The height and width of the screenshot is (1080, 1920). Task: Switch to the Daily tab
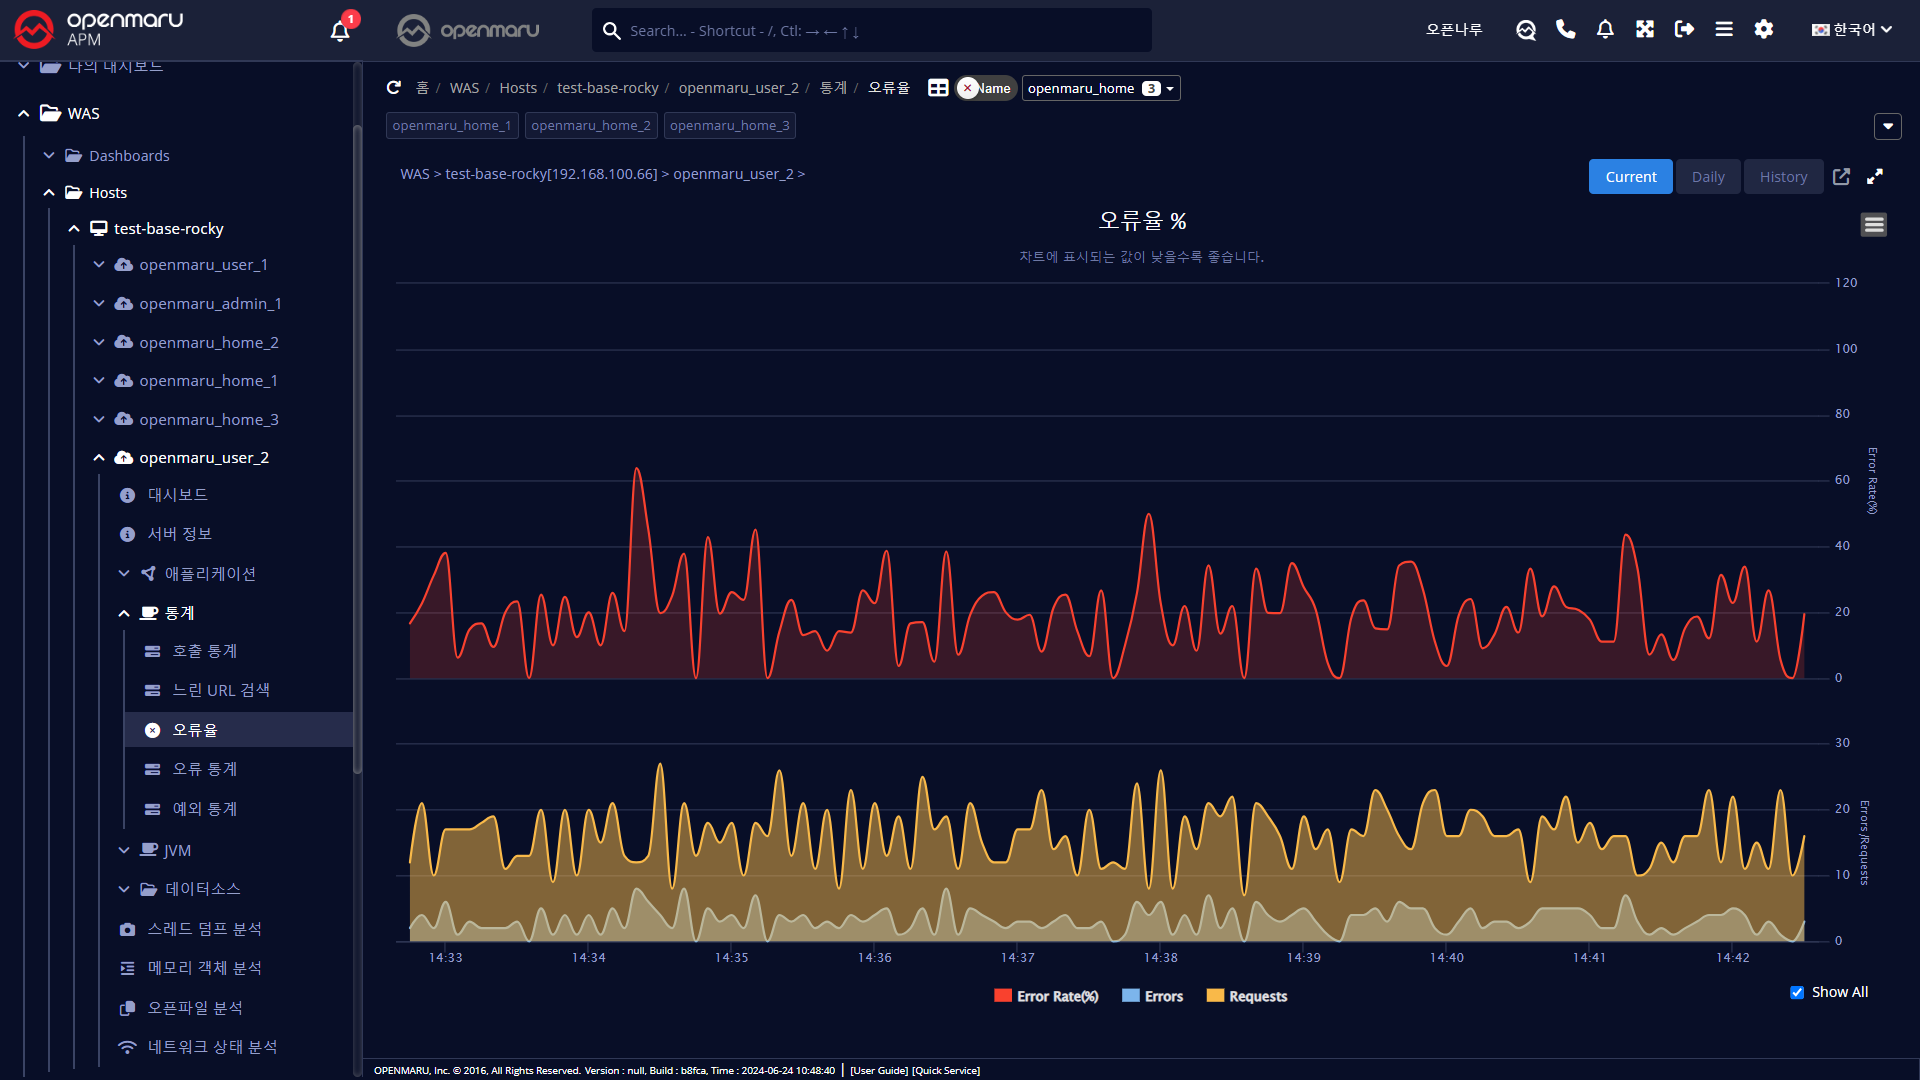pos(1707,177)
